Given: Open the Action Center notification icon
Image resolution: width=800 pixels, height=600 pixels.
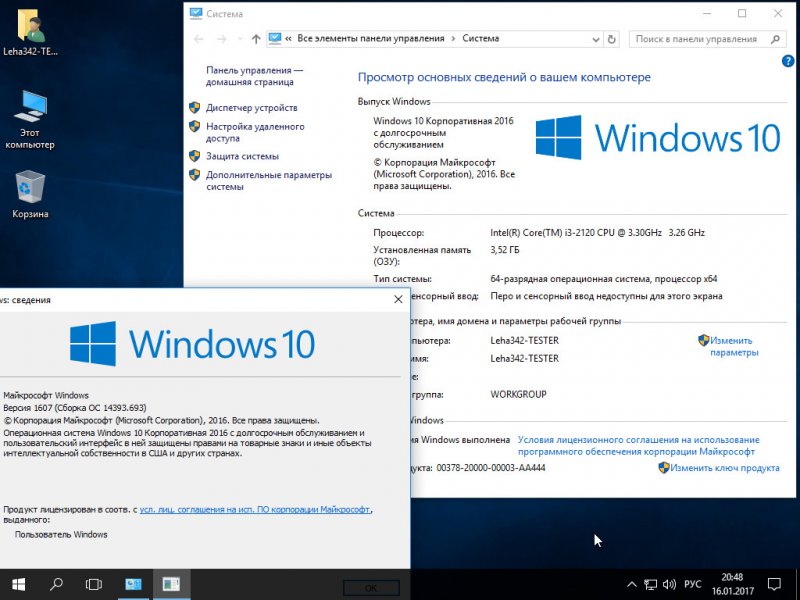Looking at the screenshot, I should pos(774,585).
